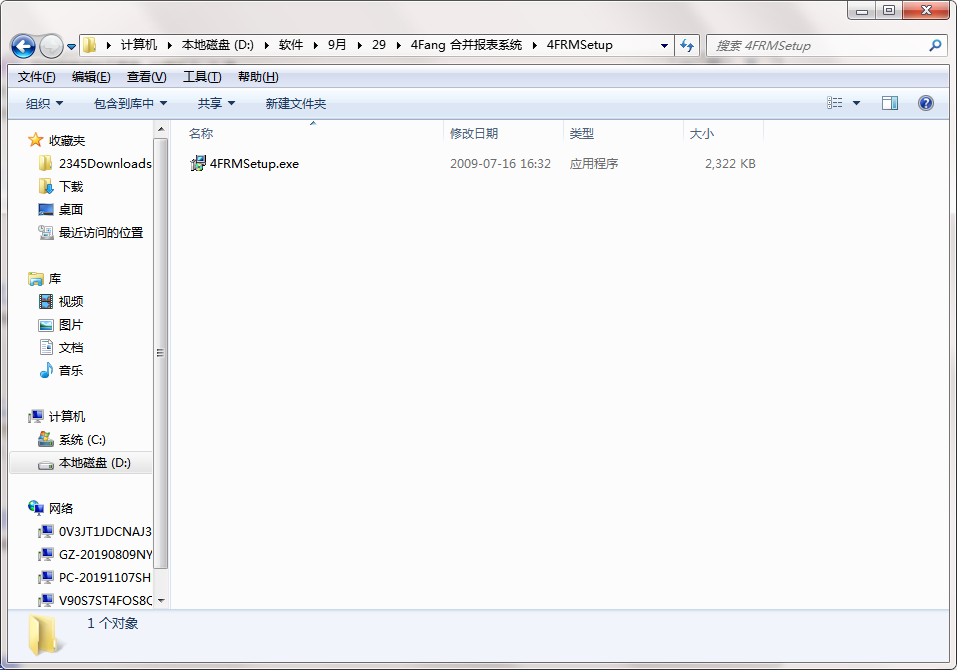Click the Back navigation arrow icon

(22, 45)
